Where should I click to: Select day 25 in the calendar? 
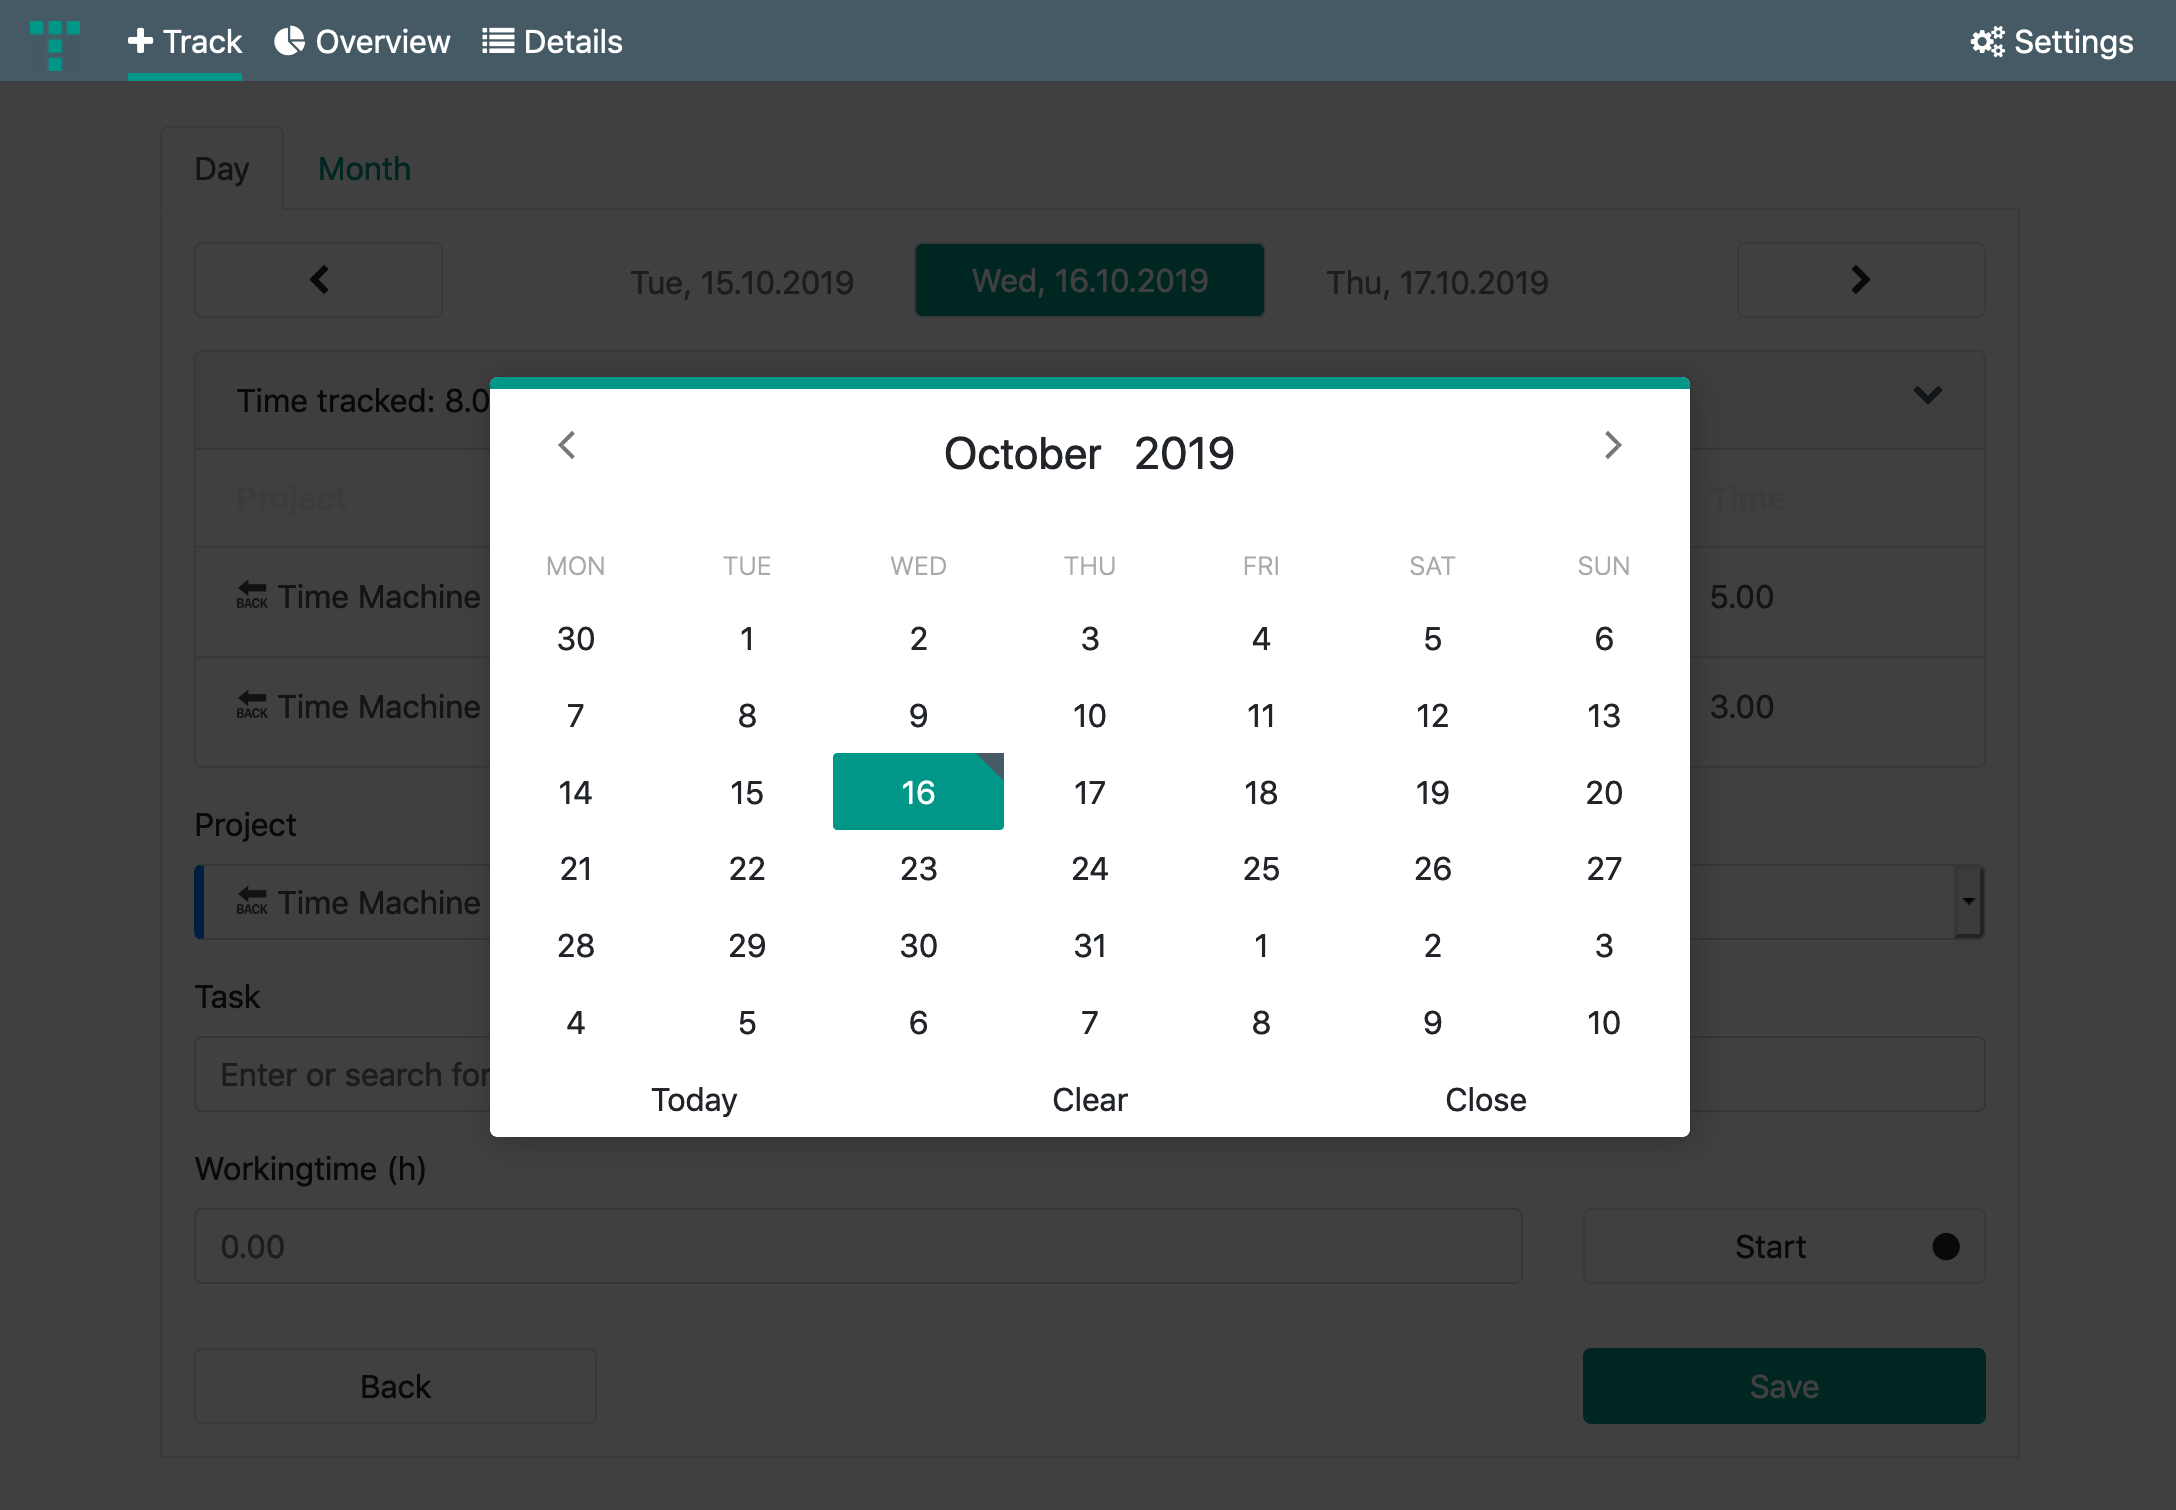click(x=1261, y=869)
